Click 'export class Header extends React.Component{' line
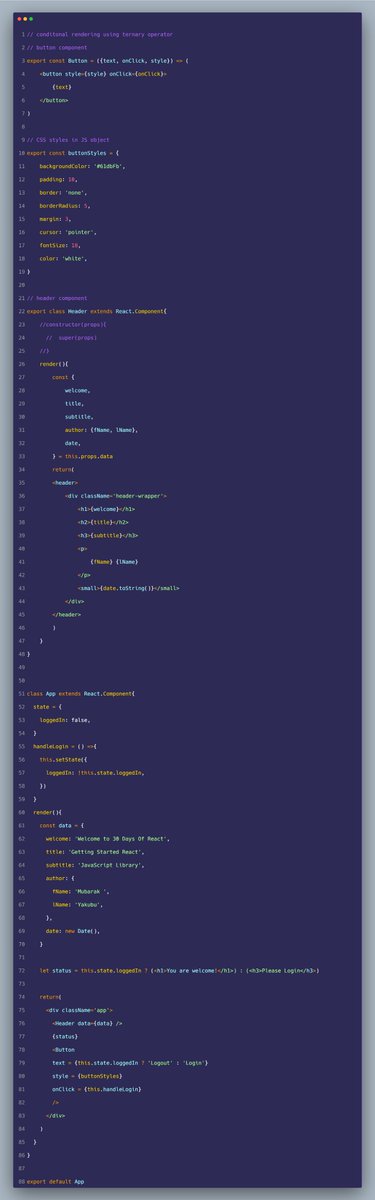Image resolution: width=375 pixels, height=1200 pixels. coord(97,311)
